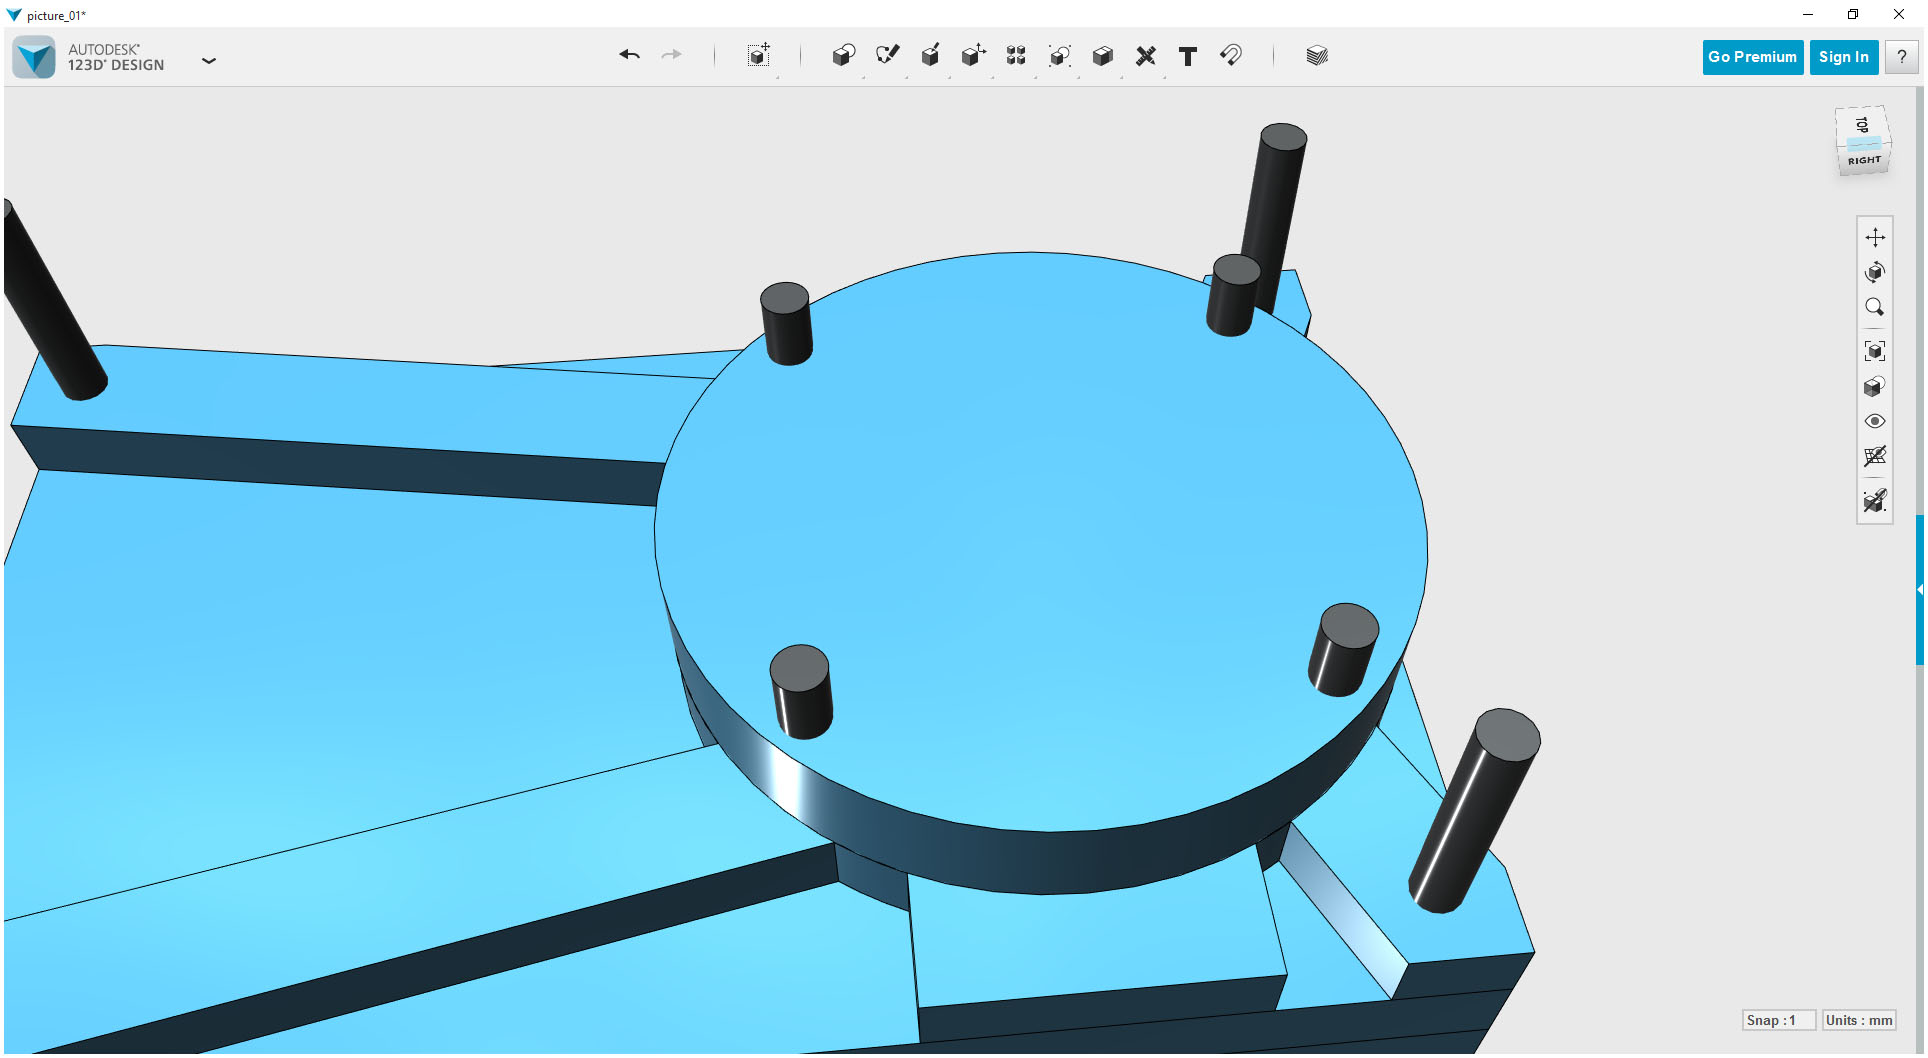Toggle sketch visibility in the sidebar
Viewport: 1928px width, 1058px height.
pyautogui.click(x=1876, y=502)
